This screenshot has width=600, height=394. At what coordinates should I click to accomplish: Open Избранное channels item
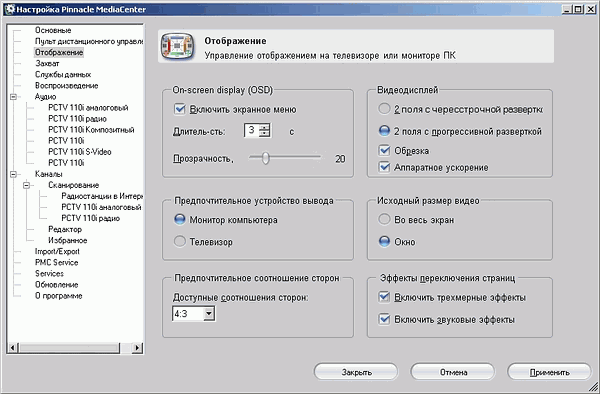tap(67, 241)
